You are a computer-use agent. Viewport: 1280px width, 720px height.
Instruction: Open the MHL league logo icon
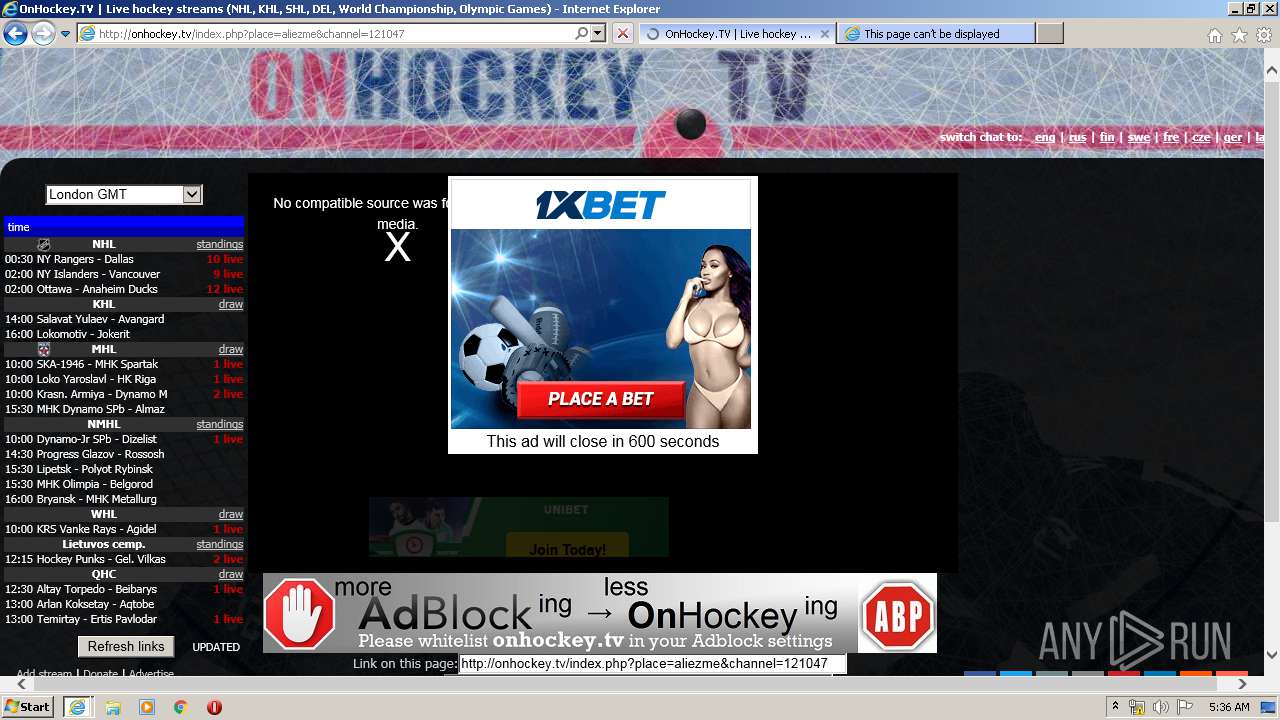[x=43, y=349]
